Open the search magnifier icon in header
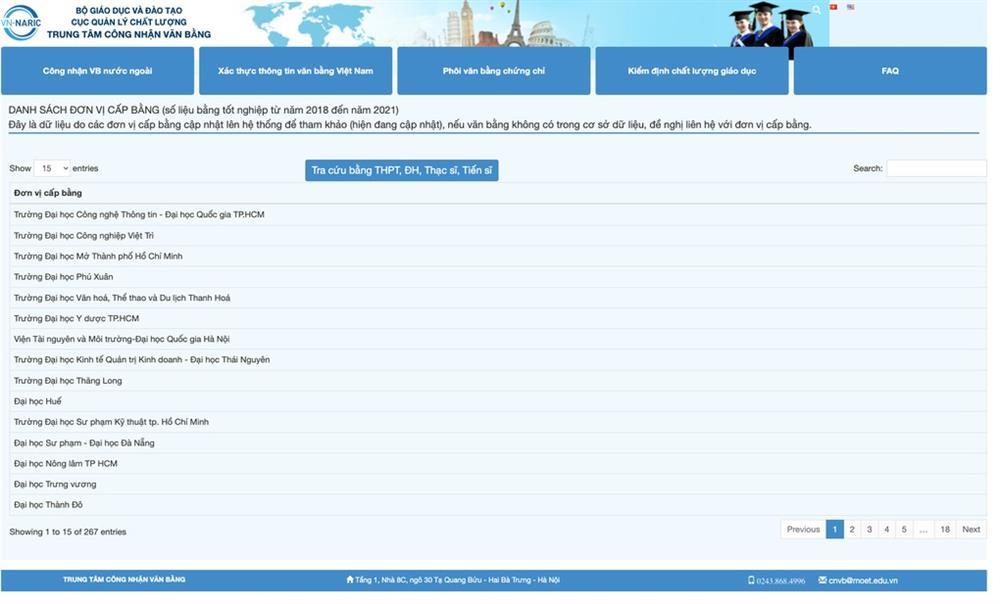This screenshot has width=1000, height=604. (816, 10)
